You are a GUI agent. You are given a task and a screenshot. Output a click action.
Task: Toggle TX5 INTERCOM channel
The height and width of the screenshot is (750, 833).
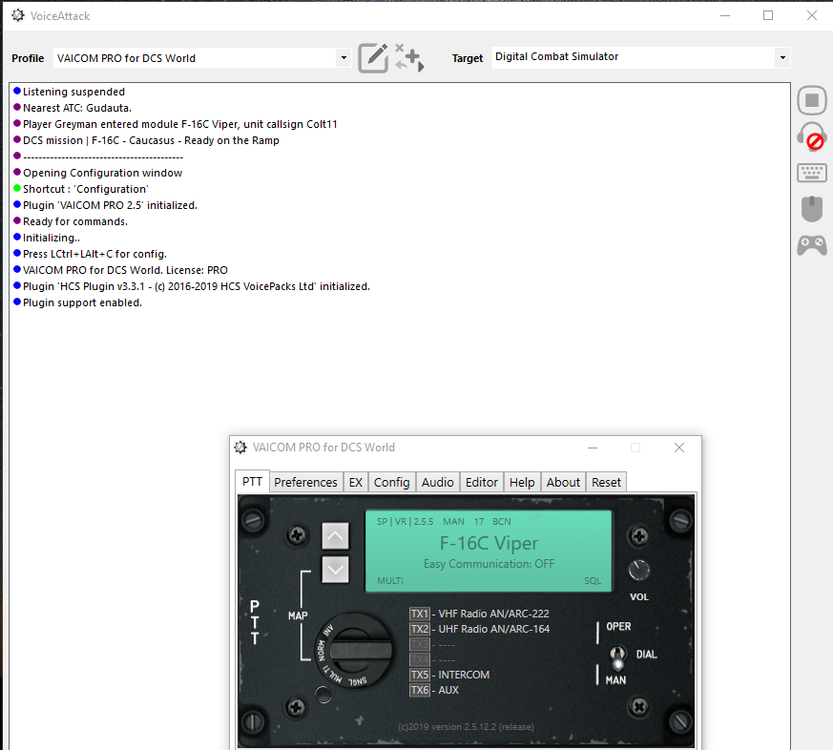[x=422, y=674]
